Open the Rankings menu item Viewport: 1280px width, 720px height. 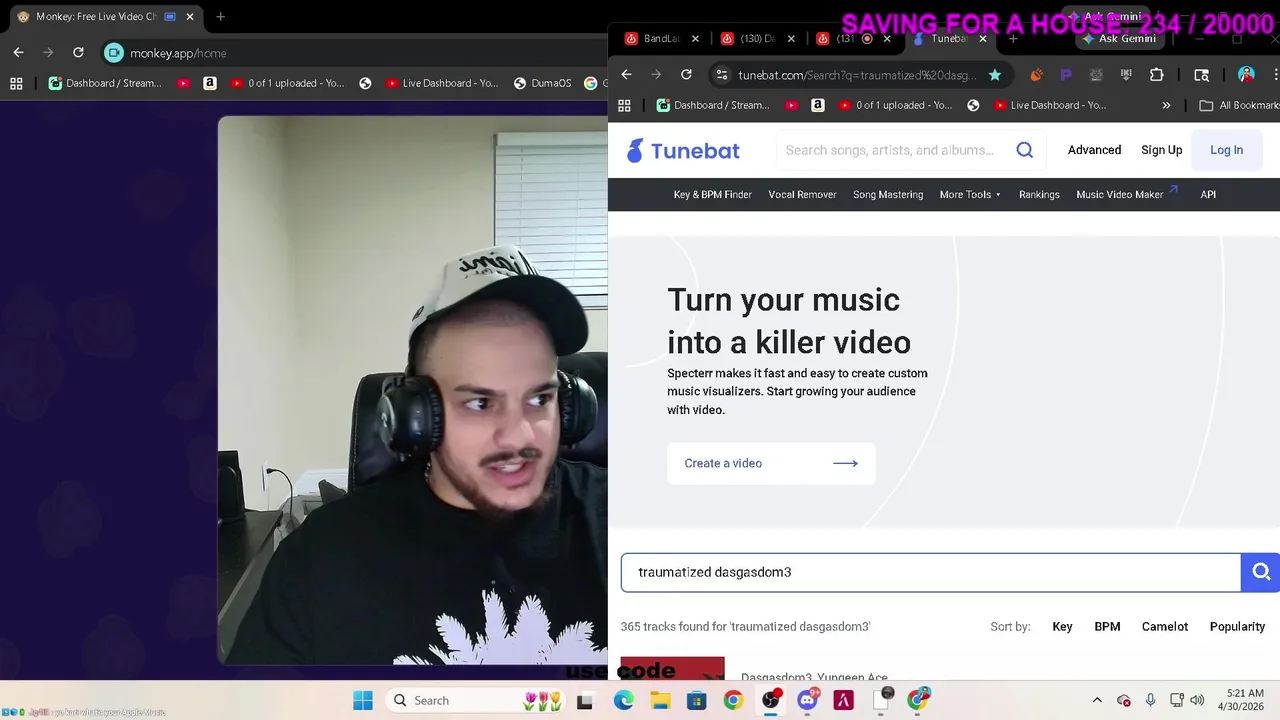[x=1039, y=194]
